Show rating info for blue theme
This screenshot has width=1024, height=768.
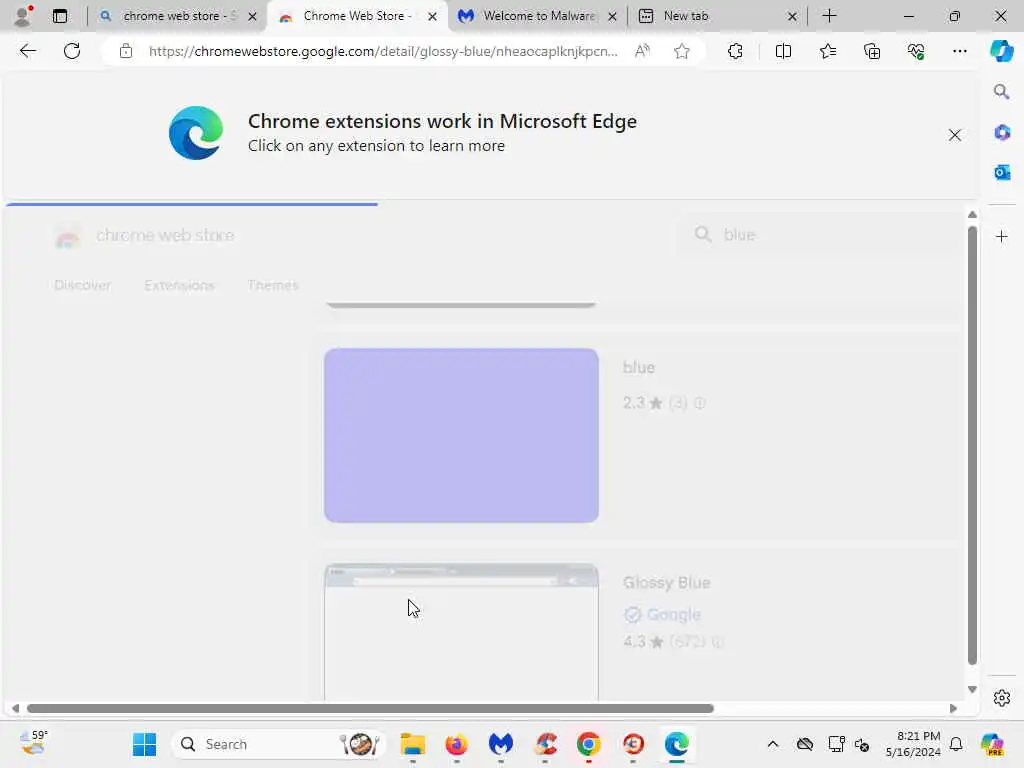point(699,403)
